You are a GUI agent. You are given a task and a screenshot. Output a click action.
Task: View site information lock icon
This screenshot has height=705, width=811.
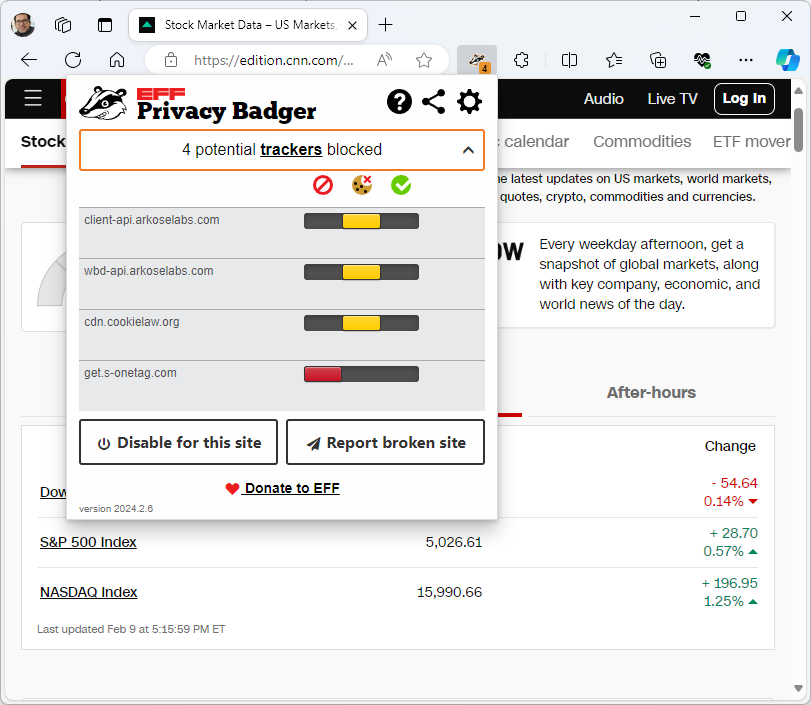coord(171,60)
